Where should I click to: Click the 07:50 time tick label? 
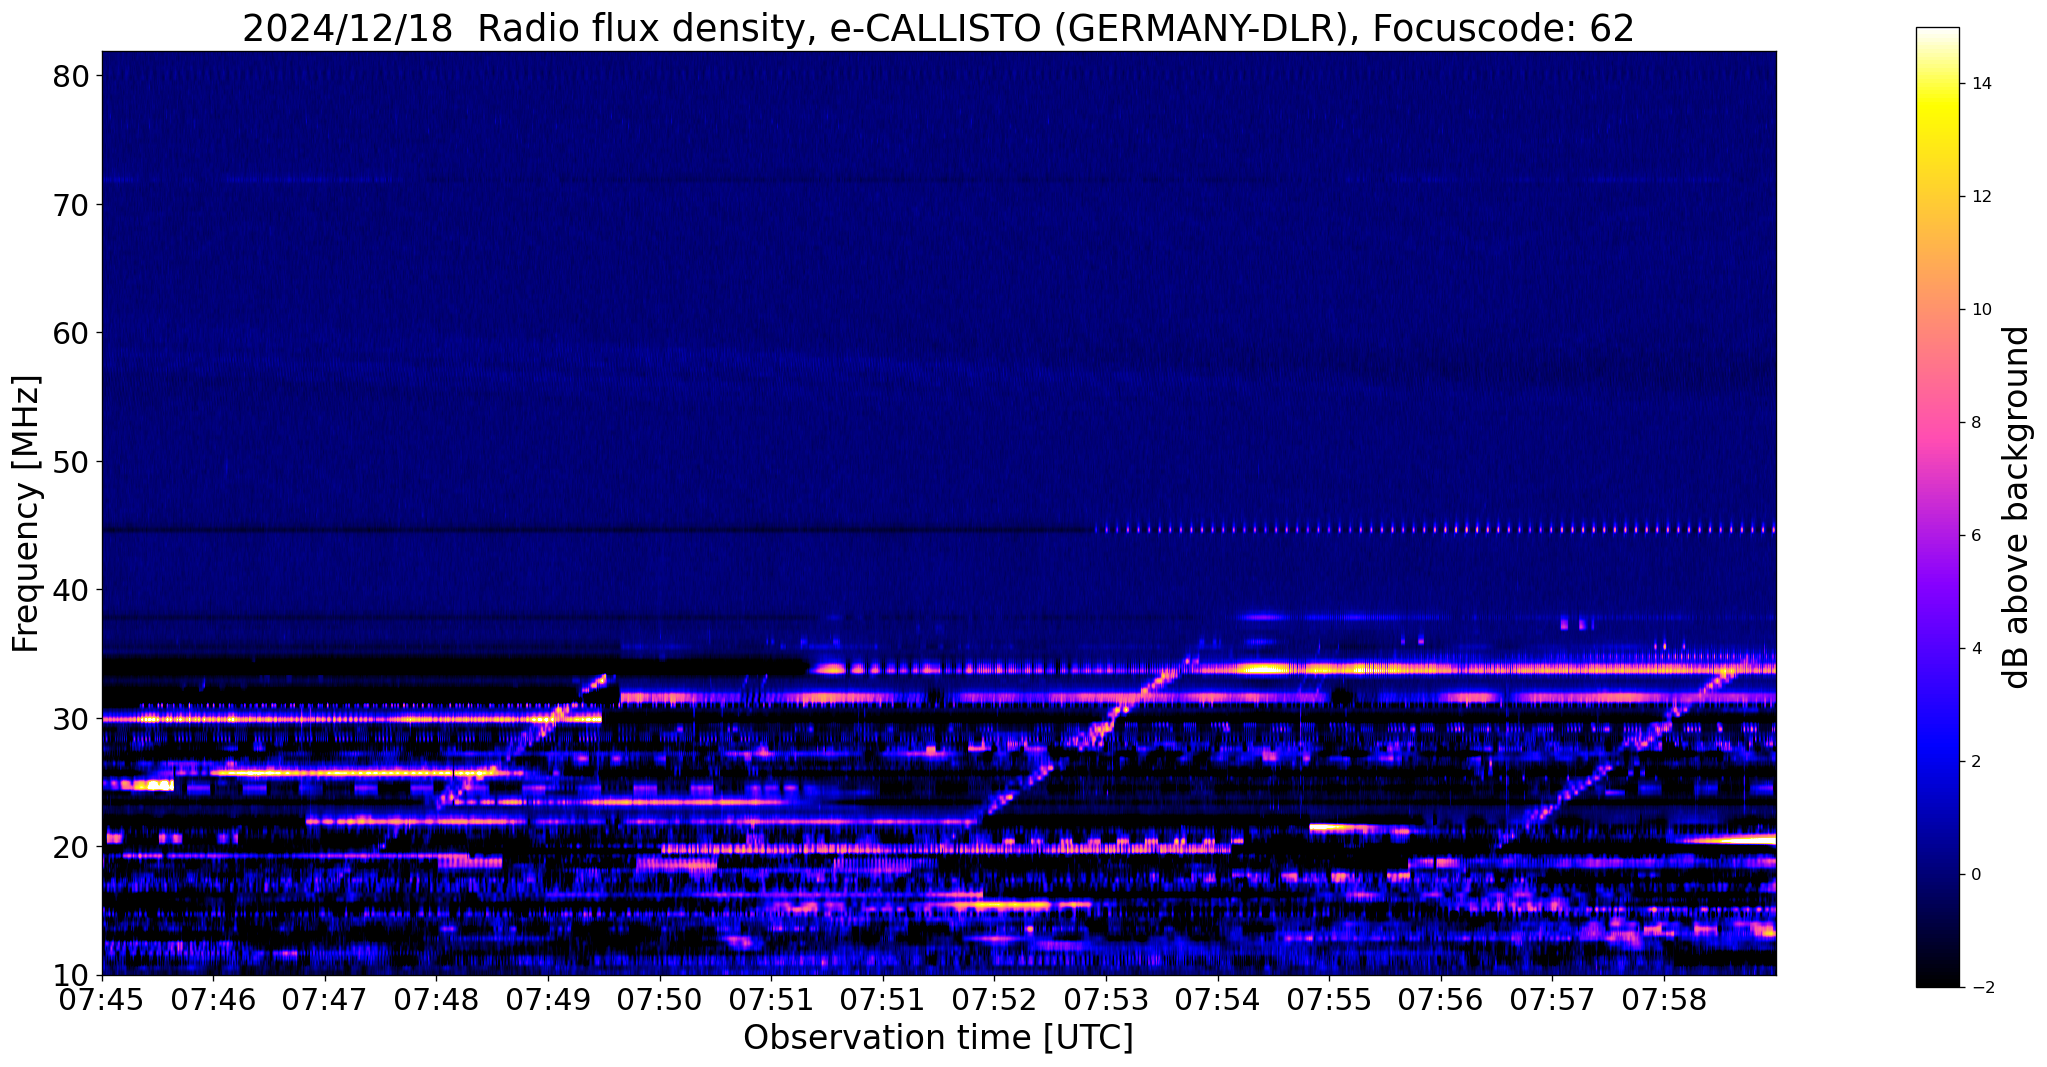pos(660,1000)
